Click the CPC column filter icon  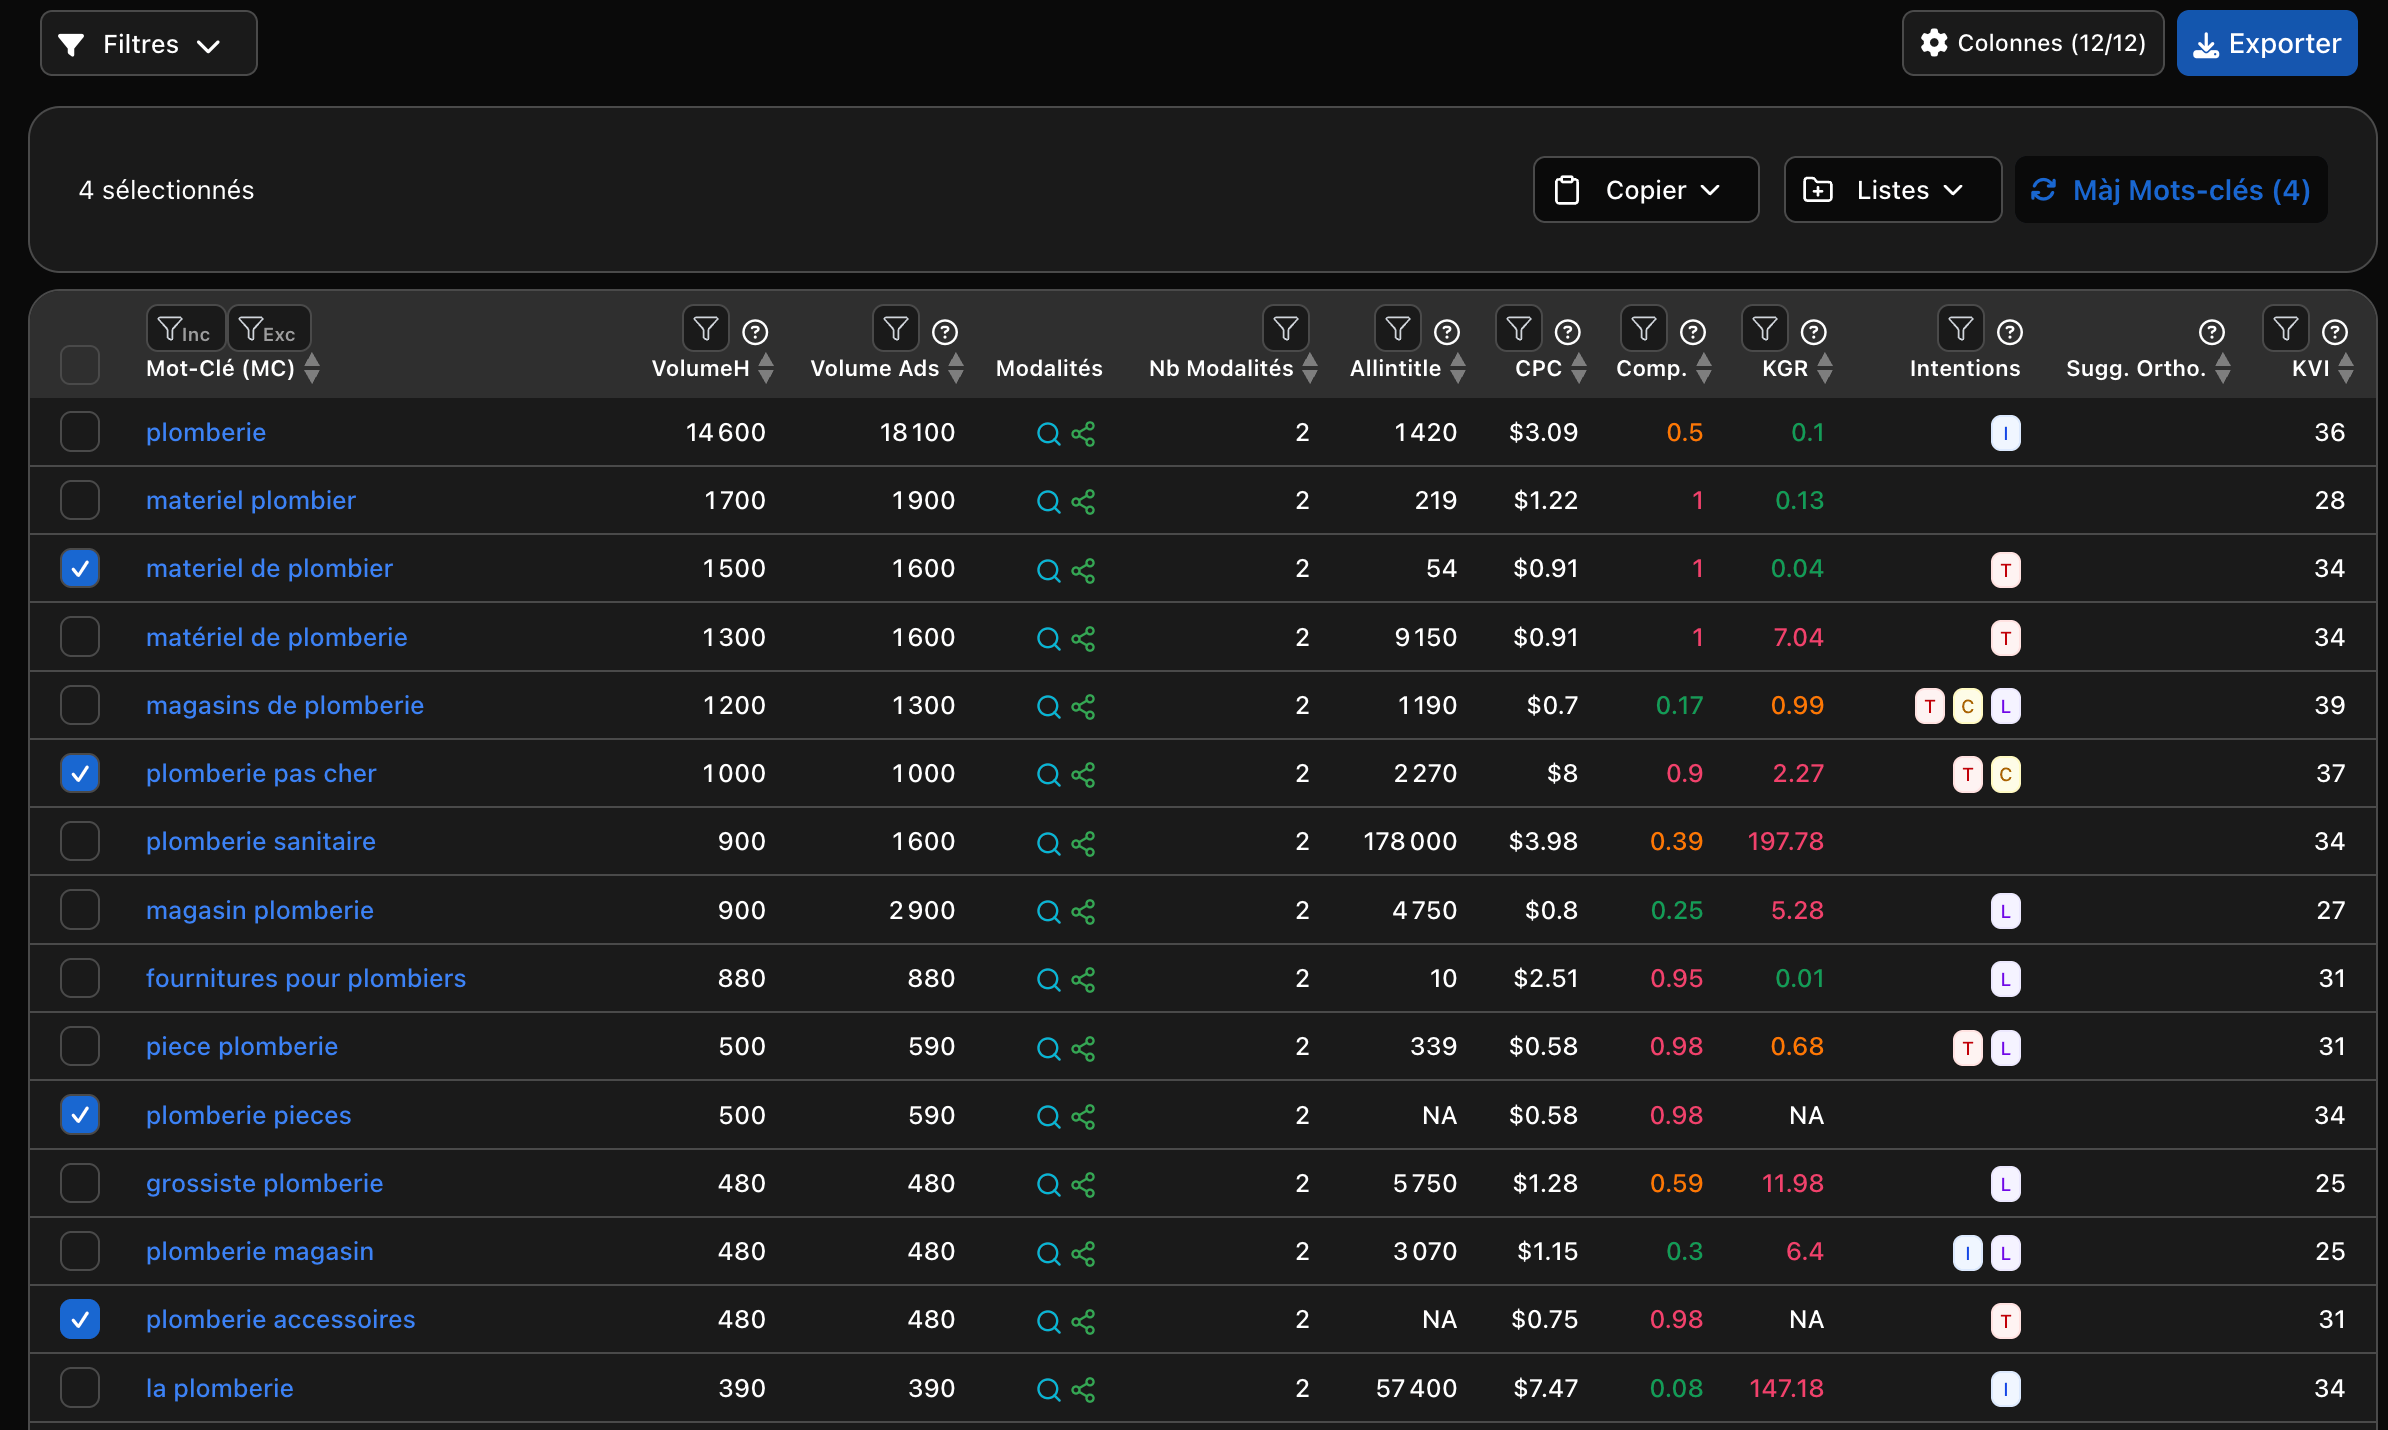(x=1518, y=329)
